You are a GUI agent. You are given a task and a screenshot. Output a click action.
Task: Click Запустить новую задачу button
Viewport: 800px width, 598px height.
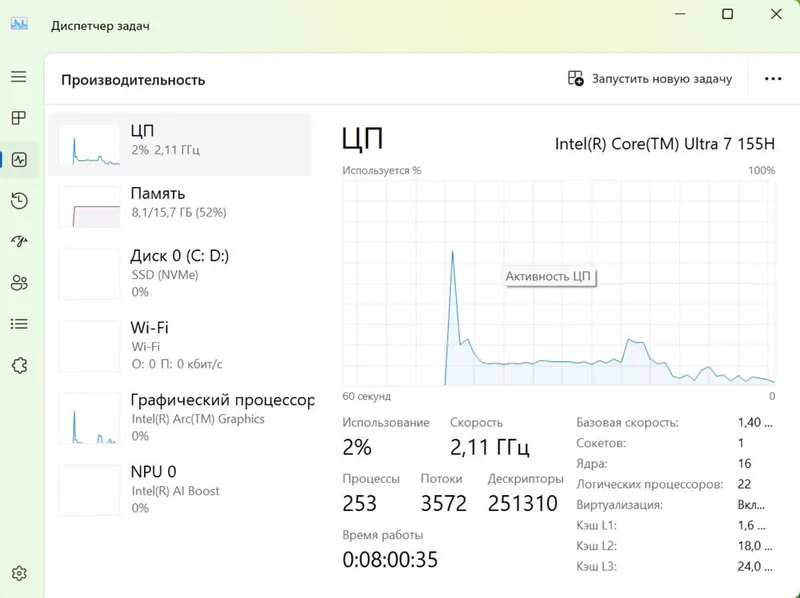649,79
